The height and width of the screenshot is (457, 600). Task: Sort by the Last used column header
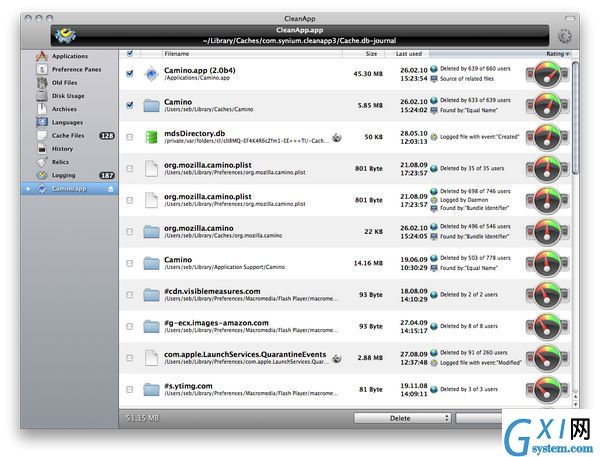point(407,54)
